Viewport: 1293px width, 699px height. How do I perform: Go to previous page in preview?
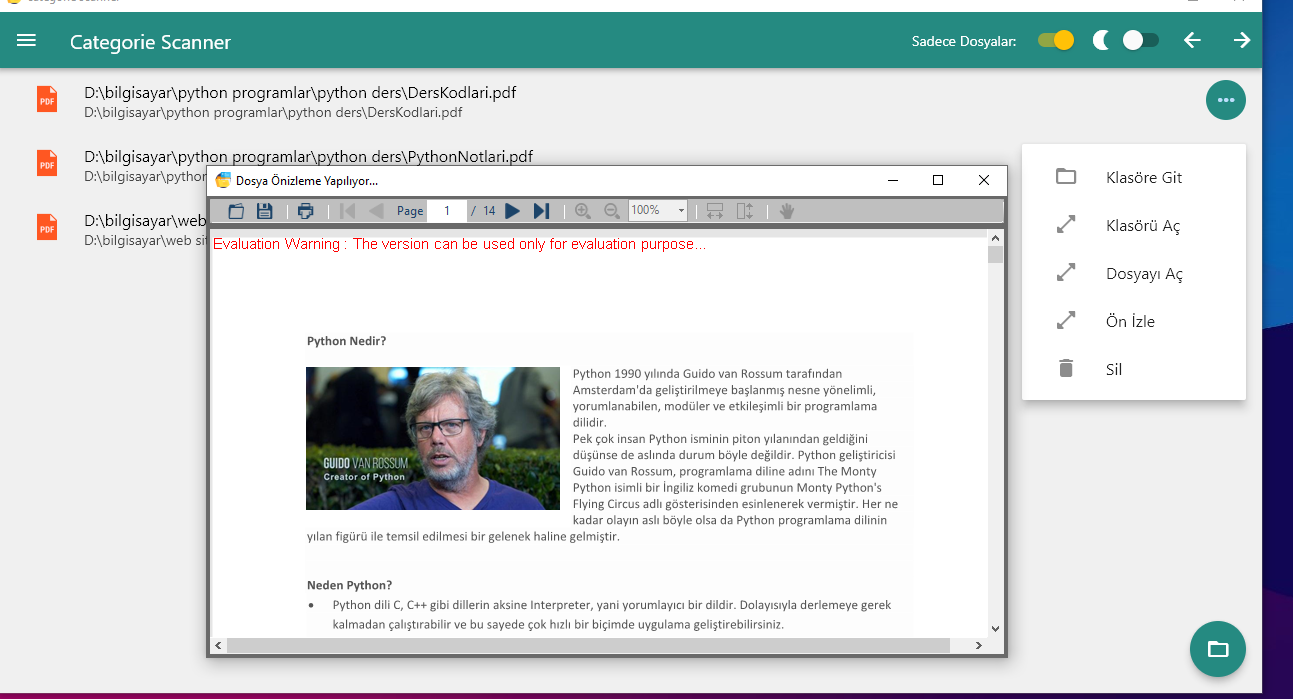point(376,211)
